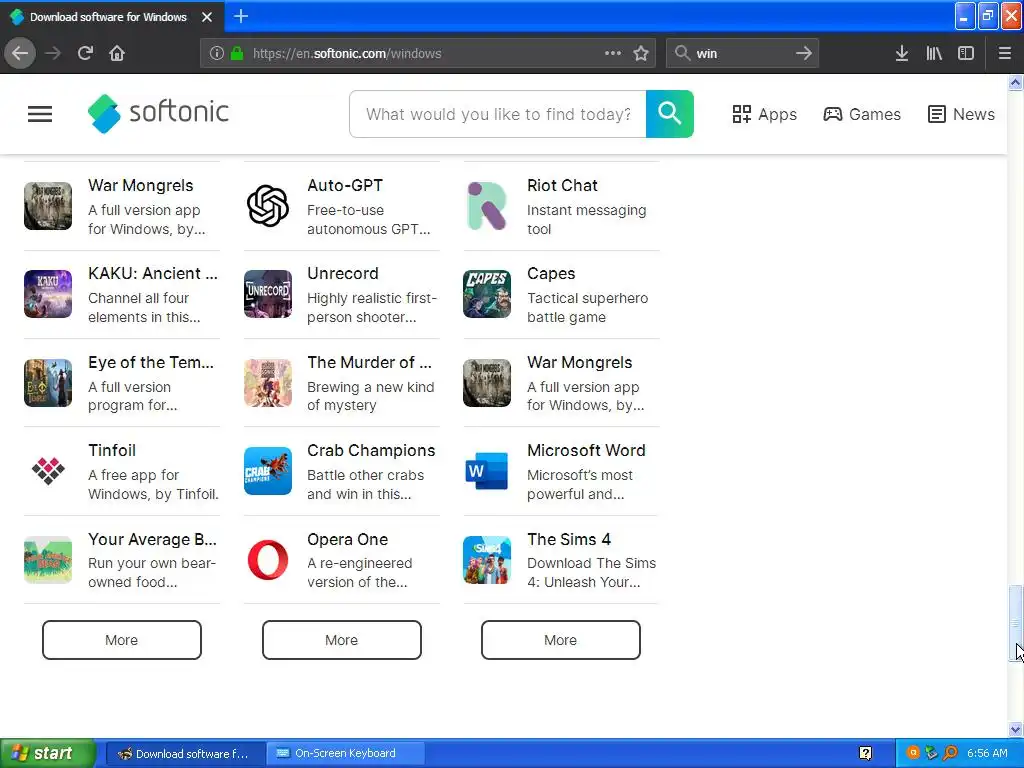This screenshot has width=1024, height=768.
Task: Open the Opera One title link
Action: point(347,539)
